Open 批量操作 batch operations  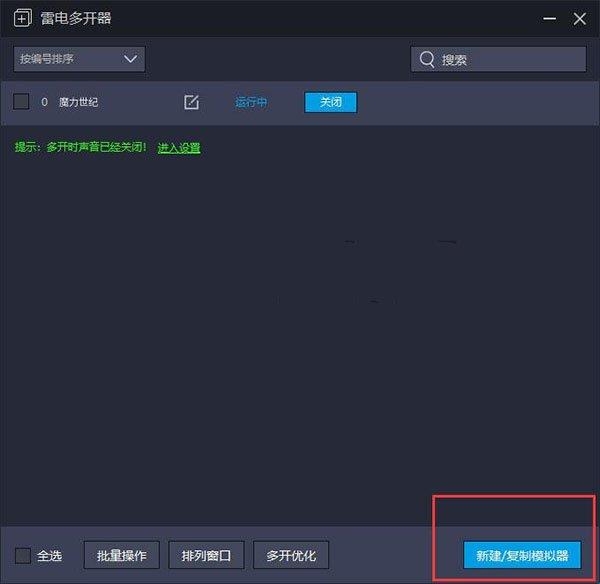122,555
